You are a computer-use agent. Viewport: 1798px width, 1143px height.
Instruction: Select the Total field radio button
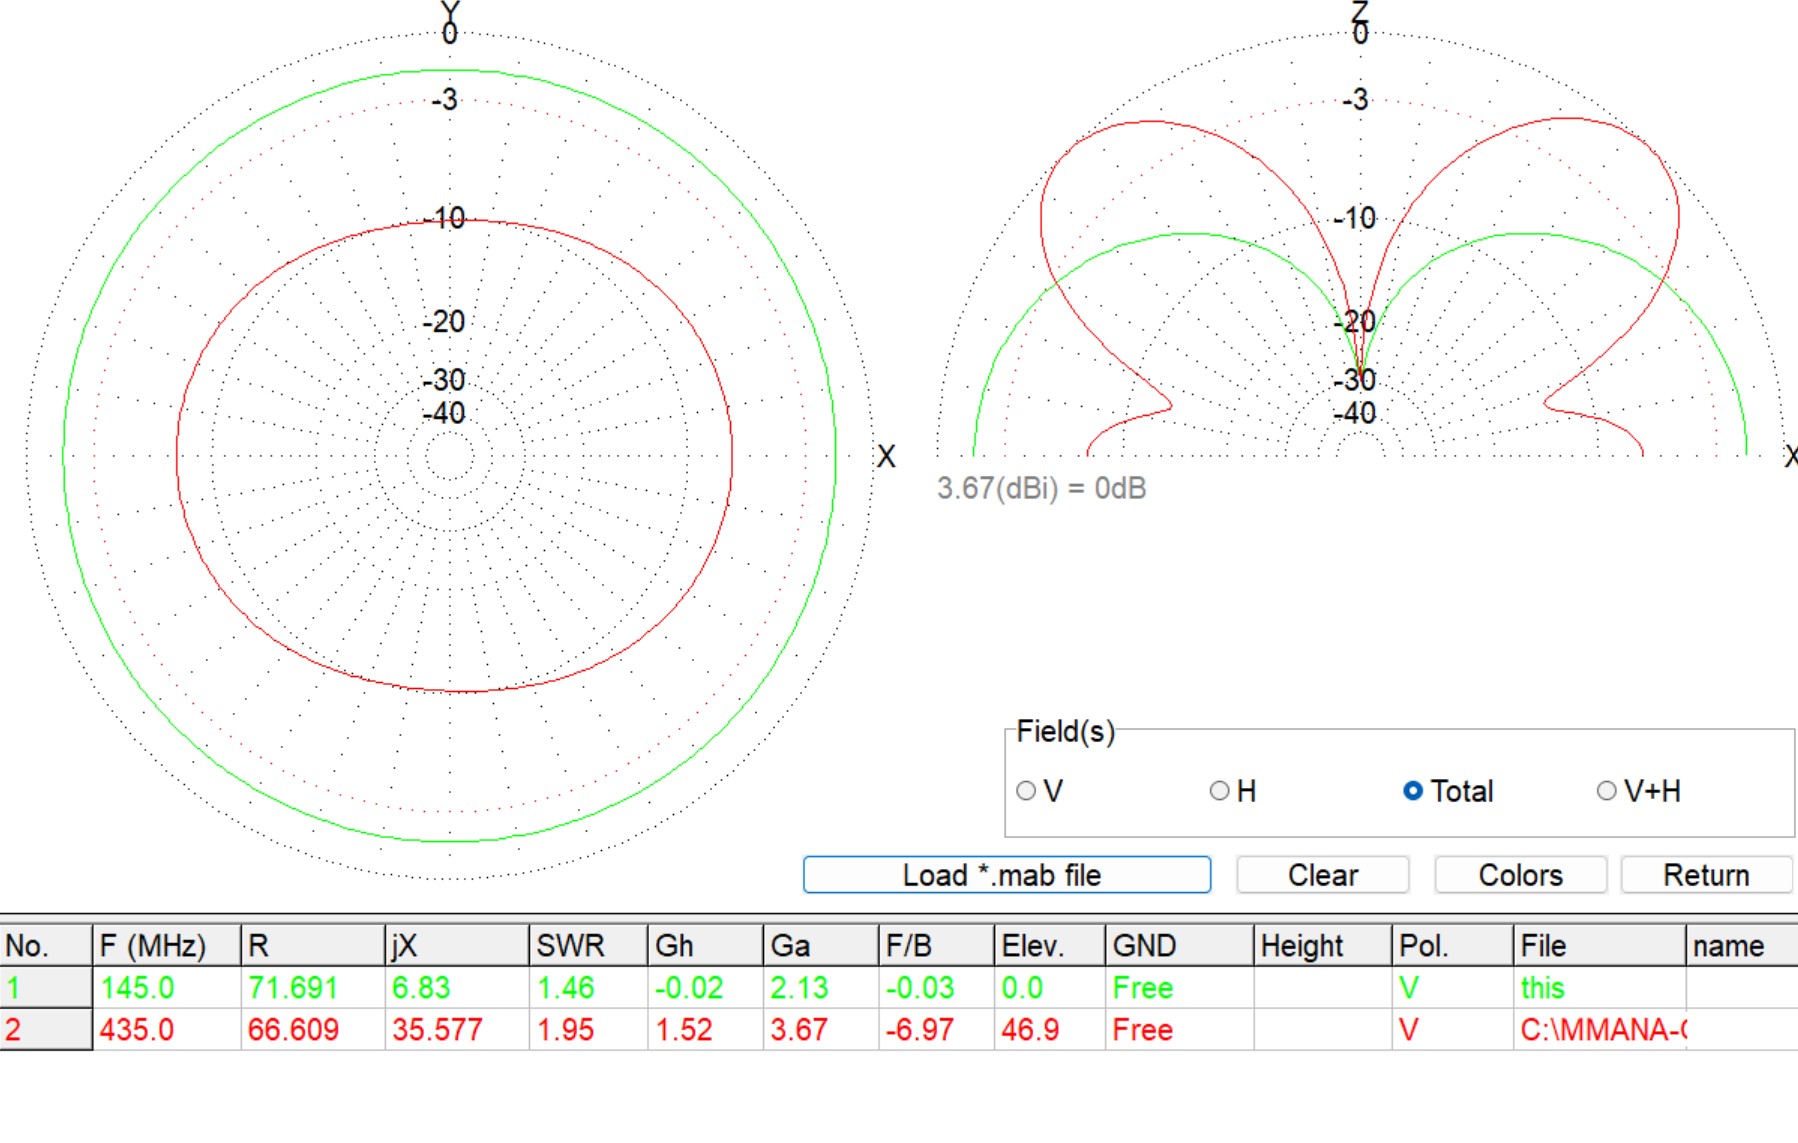click(x=1448, y=791)
